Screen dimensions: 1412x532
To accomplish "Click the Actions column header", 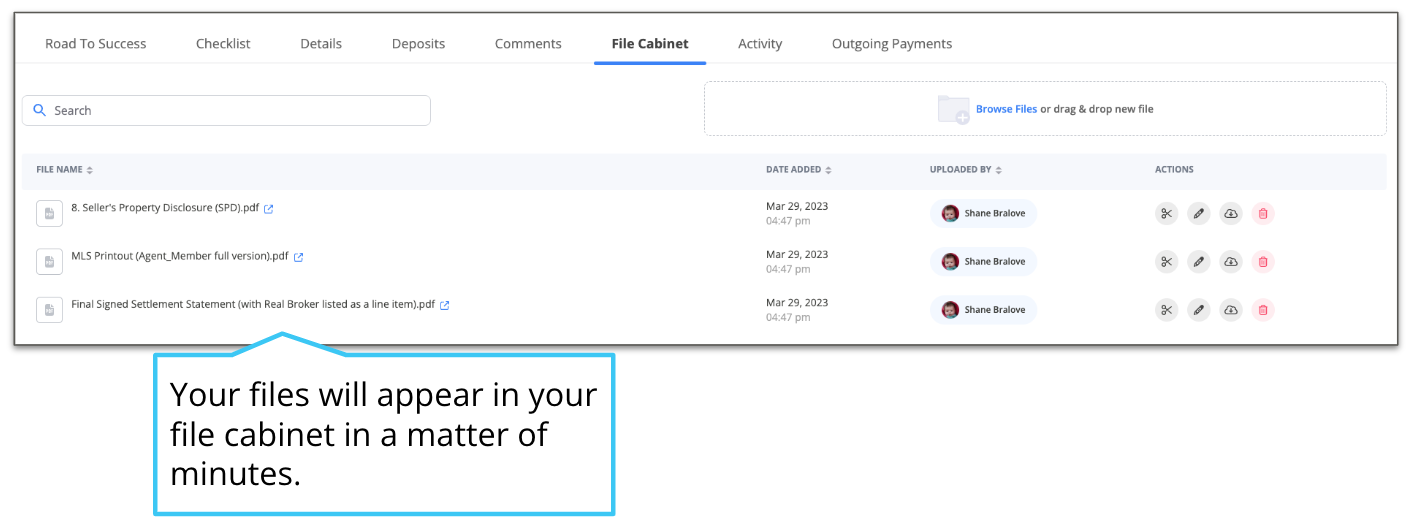I will [1174, 170].
